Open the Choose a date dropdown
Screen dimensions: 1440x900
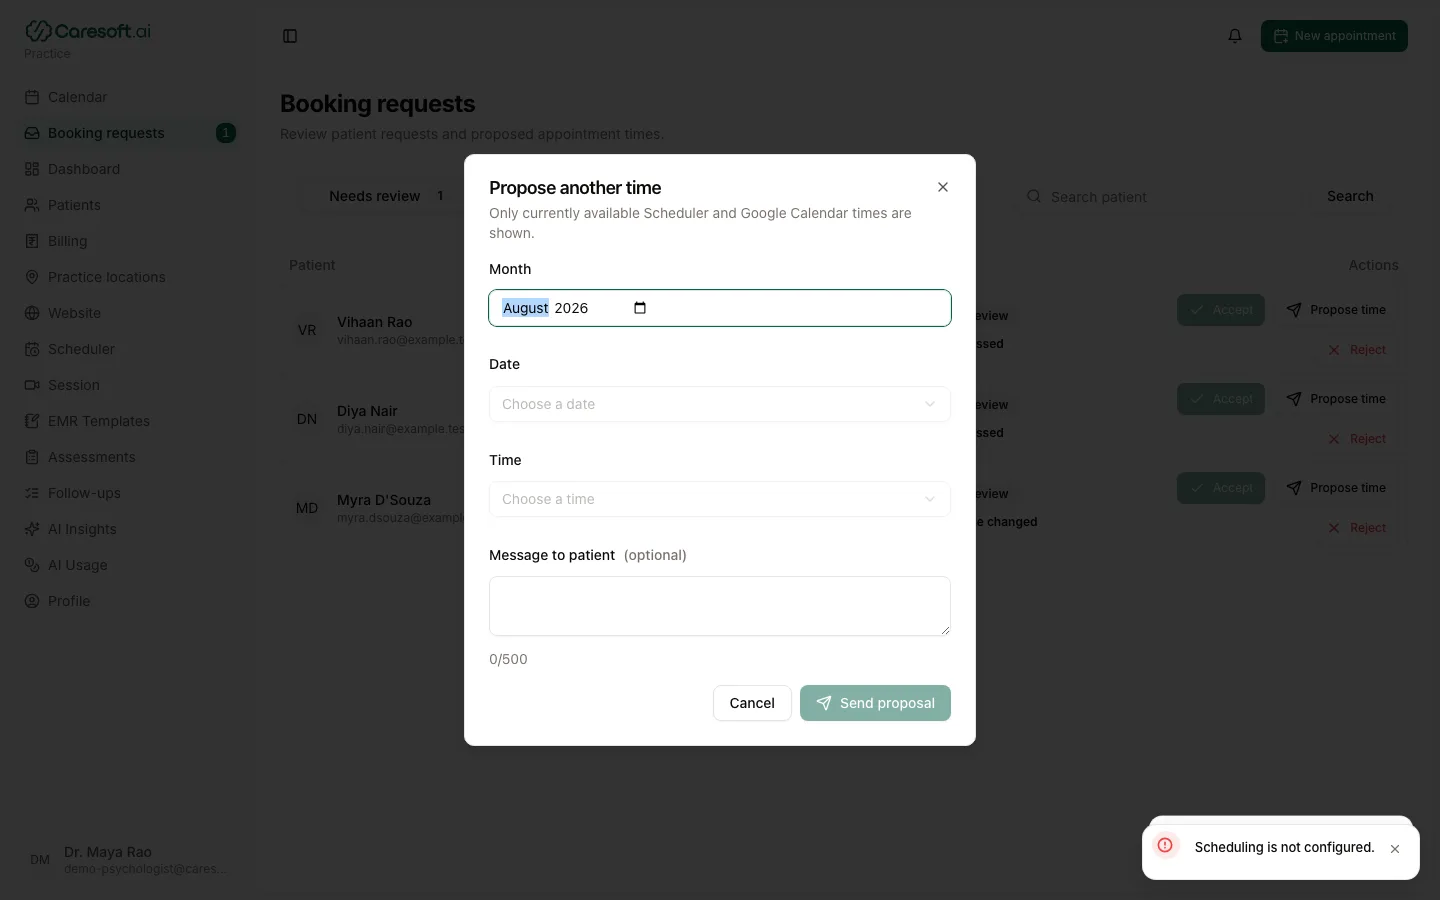point(720,404)
